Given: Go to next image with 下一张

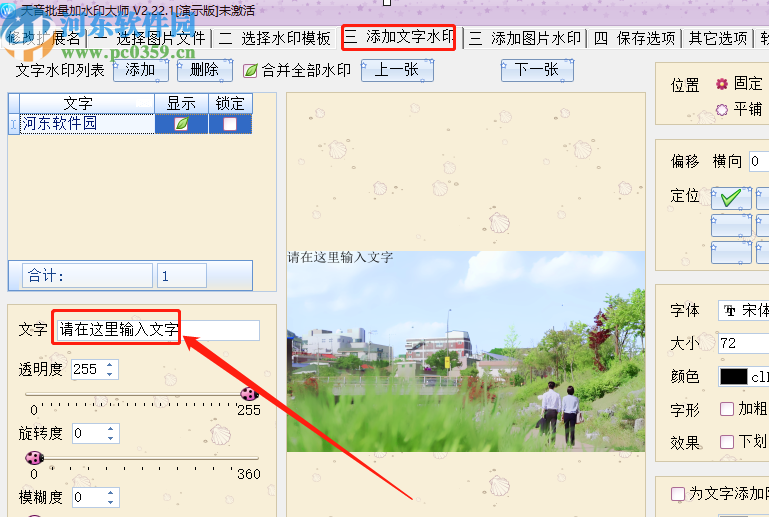Looking at the screenshot, I should (537, 70).
